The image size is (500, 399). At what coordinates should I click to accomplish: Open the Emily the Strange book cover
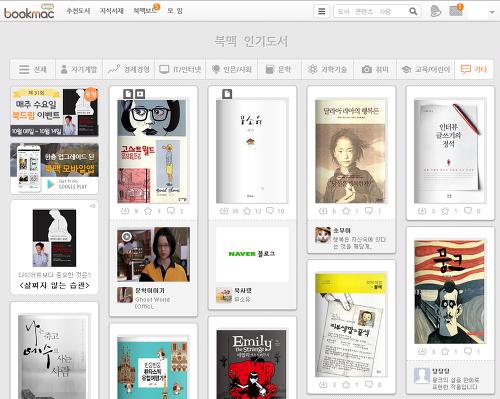pyautogui.click(x=252, y=364)
